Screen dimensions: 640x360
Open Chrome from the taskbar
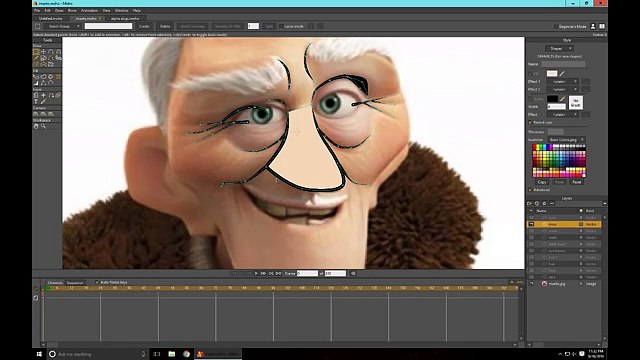point(187,354)
